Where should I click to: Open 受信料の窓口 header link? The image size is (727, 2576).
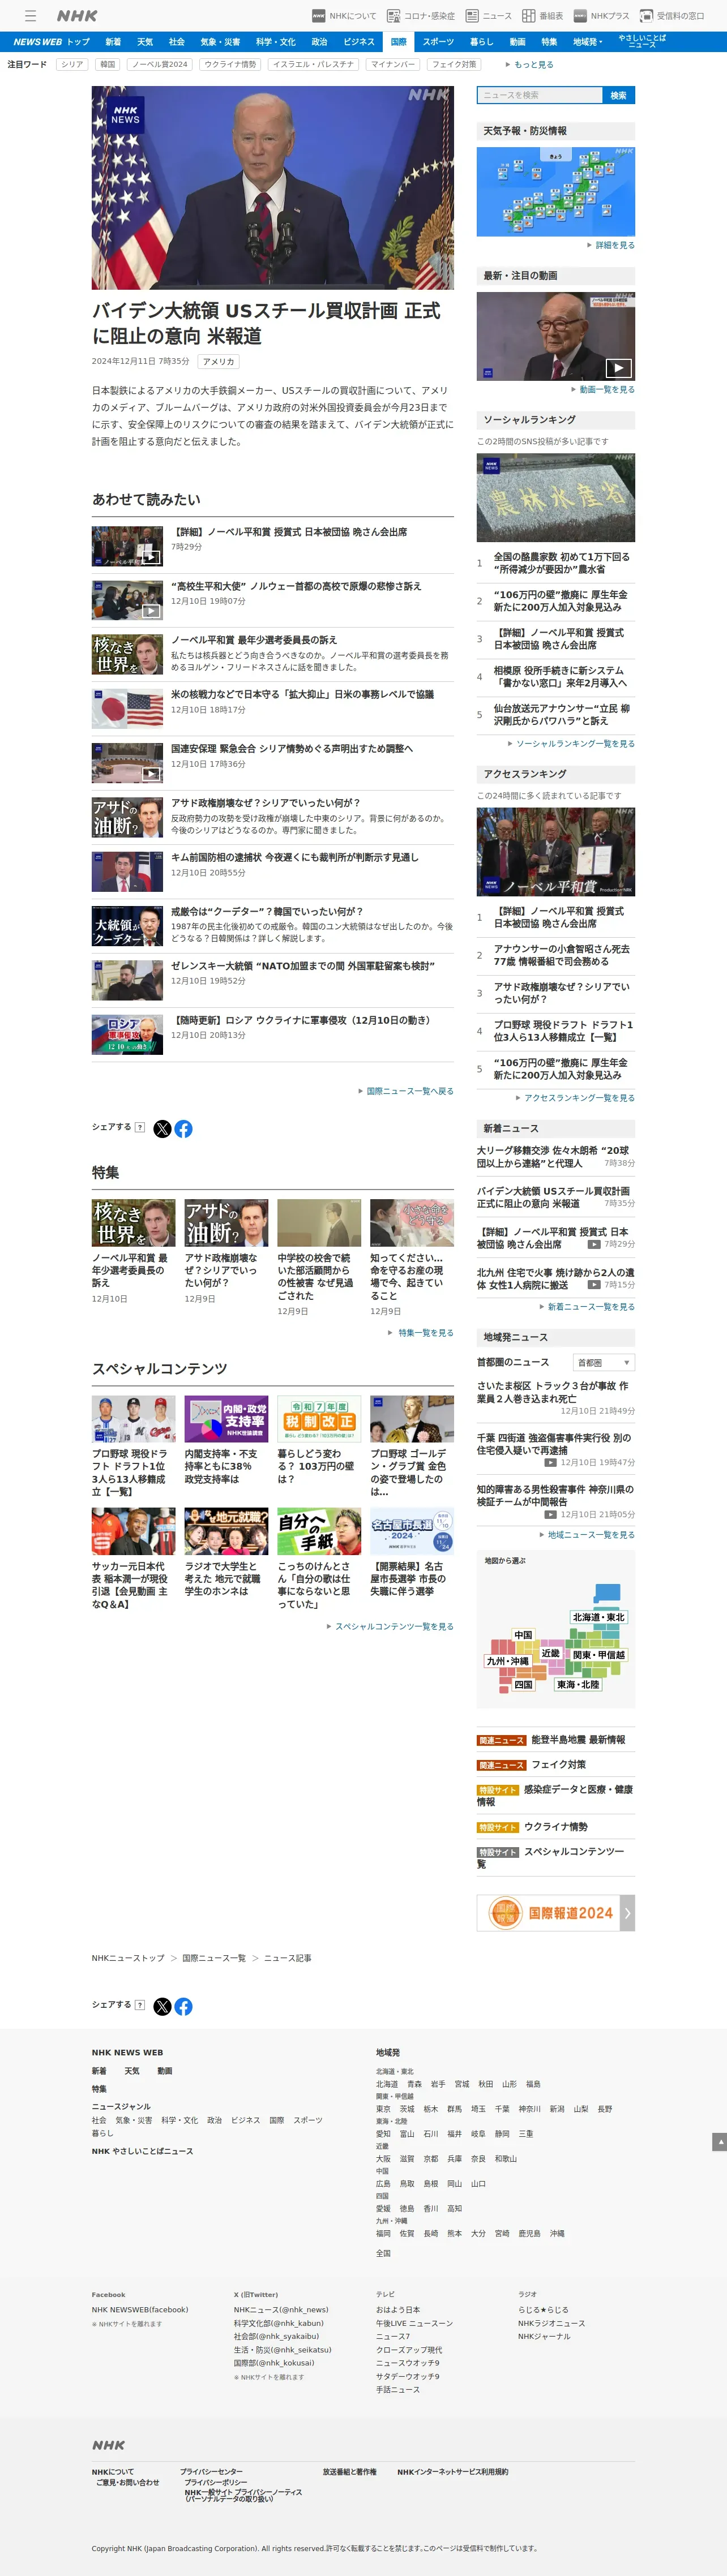coord(672,16)
